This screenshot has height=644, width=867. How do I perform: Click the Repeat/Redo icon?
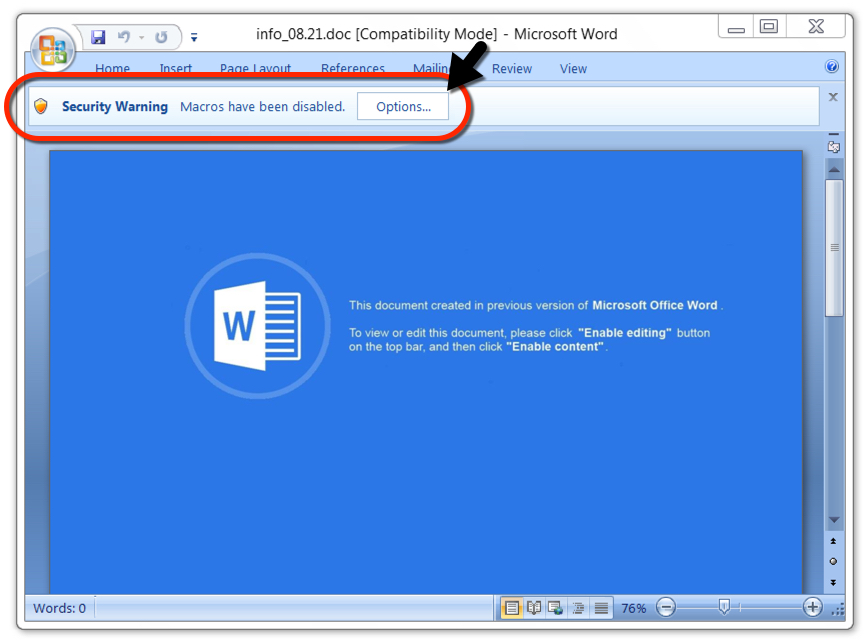[x=161, y=37]
